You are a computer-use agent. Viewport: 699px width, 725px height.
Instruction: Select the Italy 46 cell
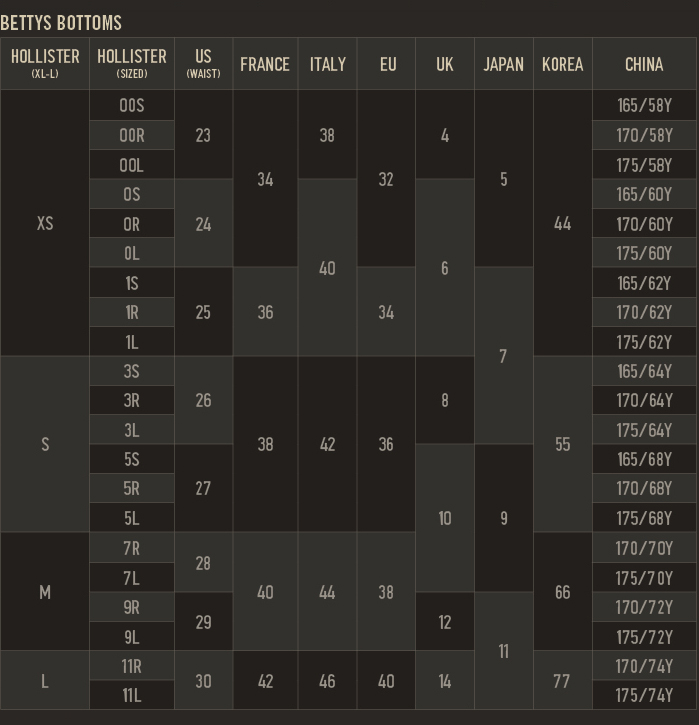(x=327, y=680)
